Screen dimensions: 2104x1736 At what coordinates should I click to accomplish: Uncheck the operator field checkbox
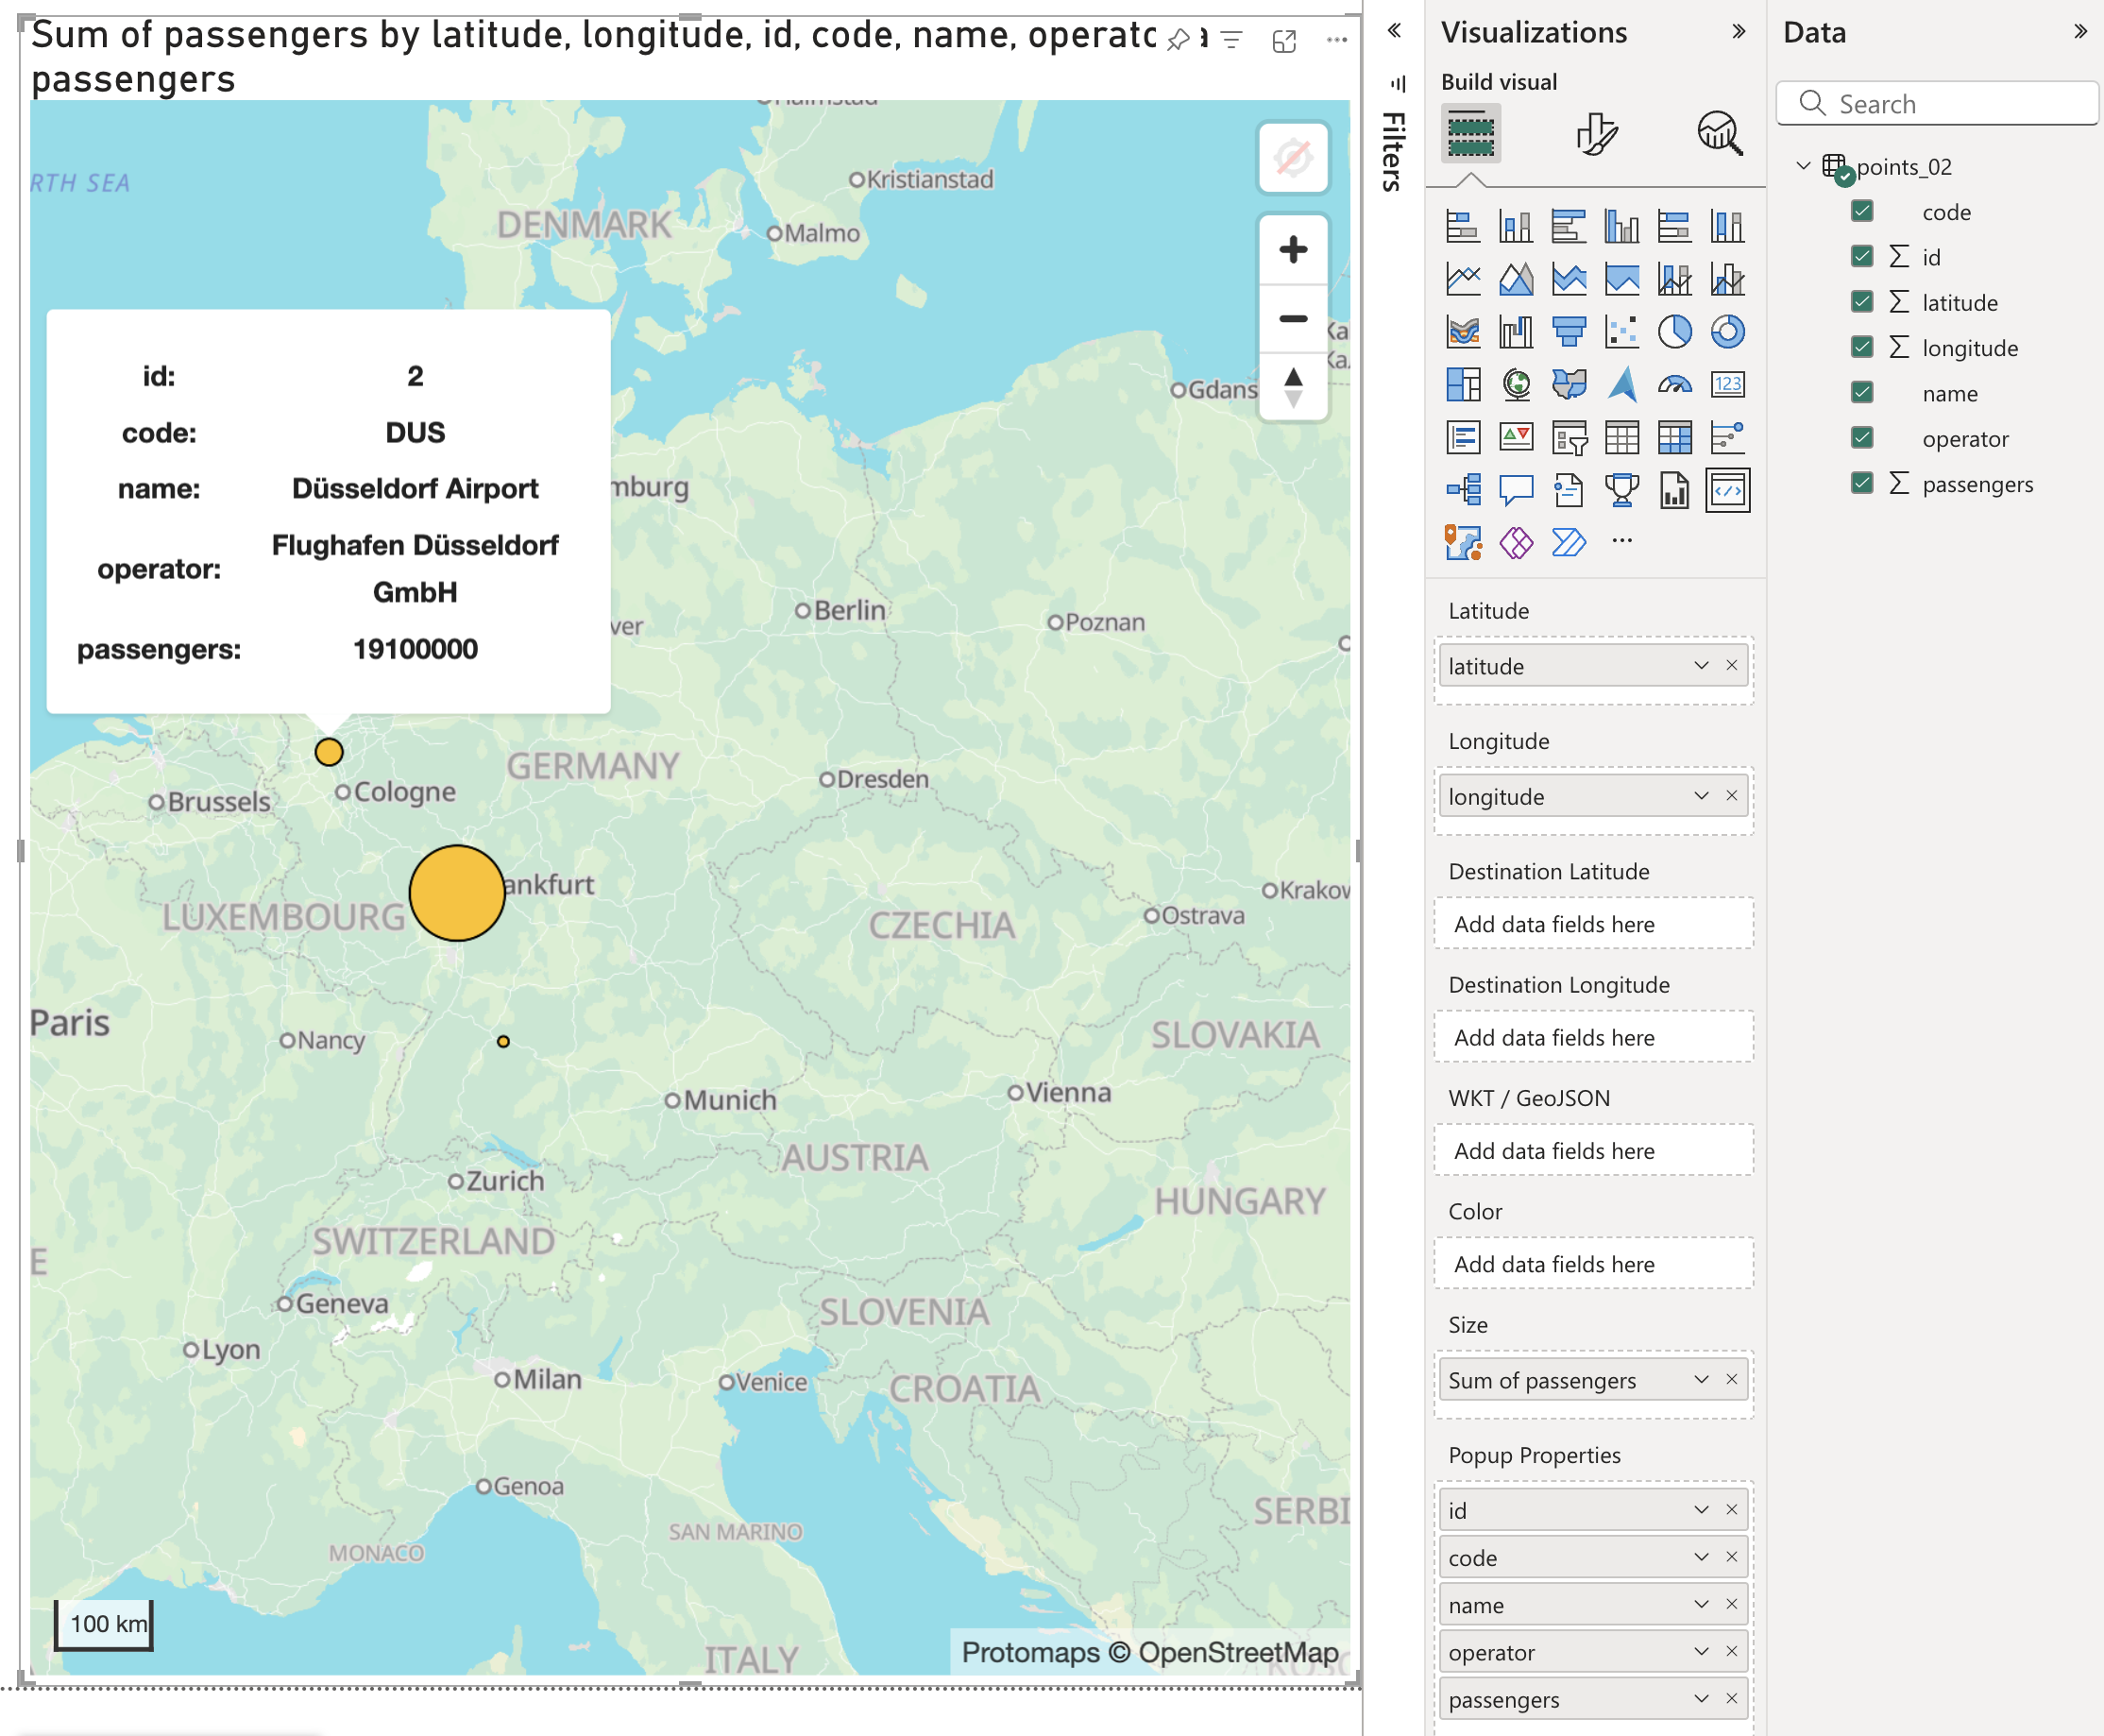tap(1861, 438)
